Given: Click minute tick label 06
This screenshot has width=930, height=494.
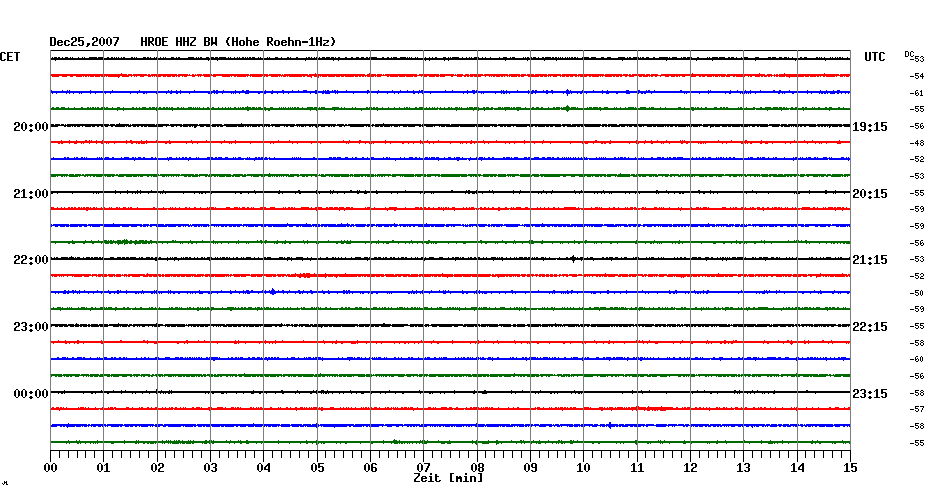Looking at the screenshot, I should (371, 468).
